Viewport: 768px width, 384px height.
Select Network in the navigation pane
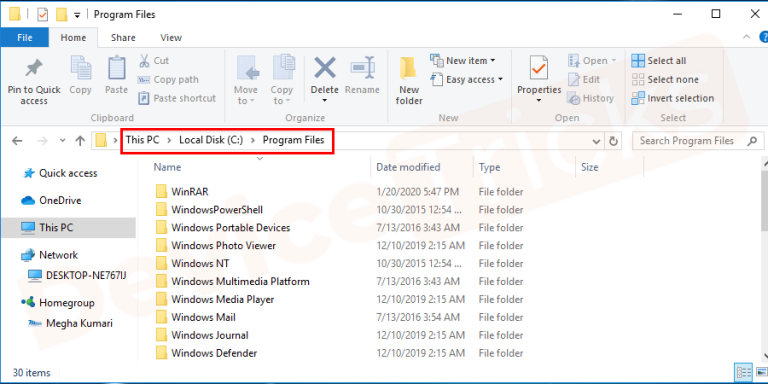pos(49,255)
